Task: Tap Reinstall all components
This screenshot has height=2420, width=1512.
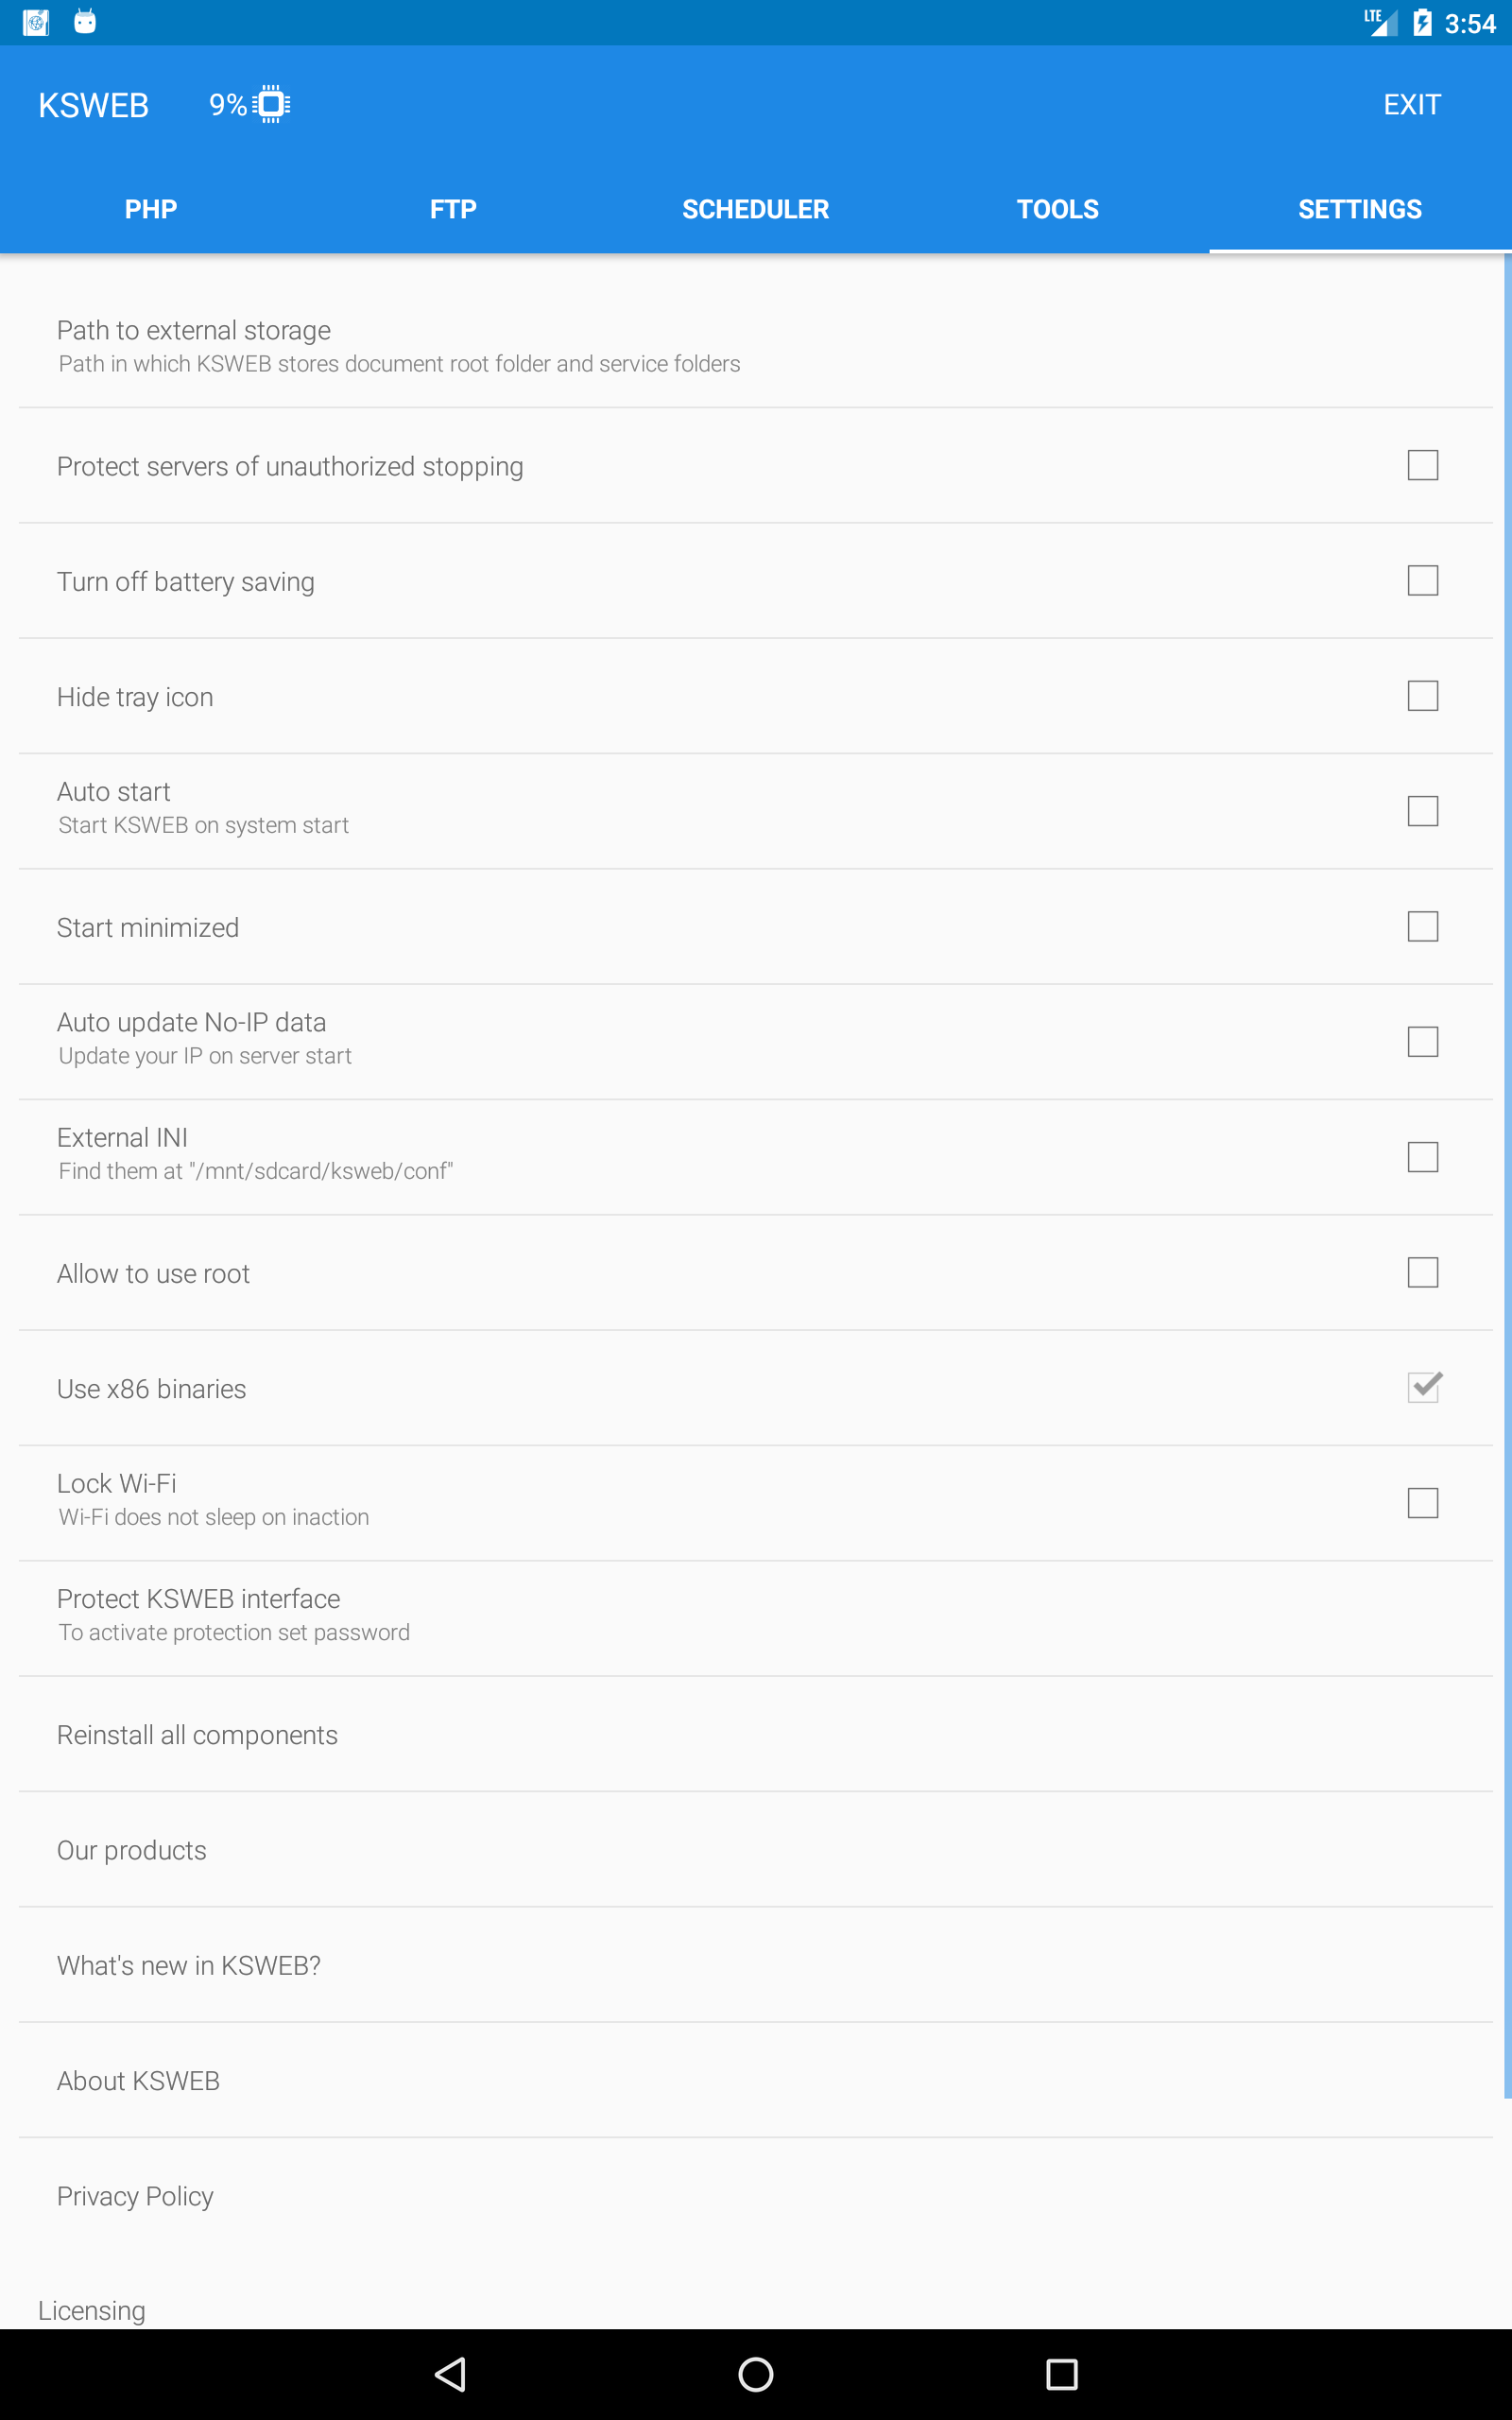Action: point(197,1735)
